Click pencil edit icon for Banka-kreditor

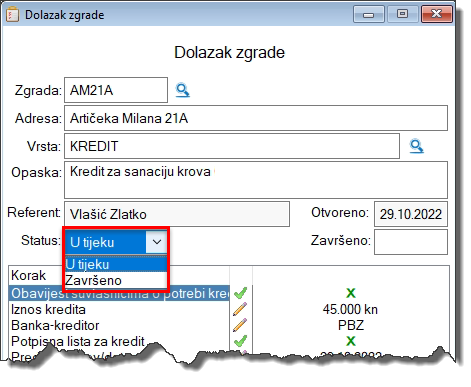(240, 325)
